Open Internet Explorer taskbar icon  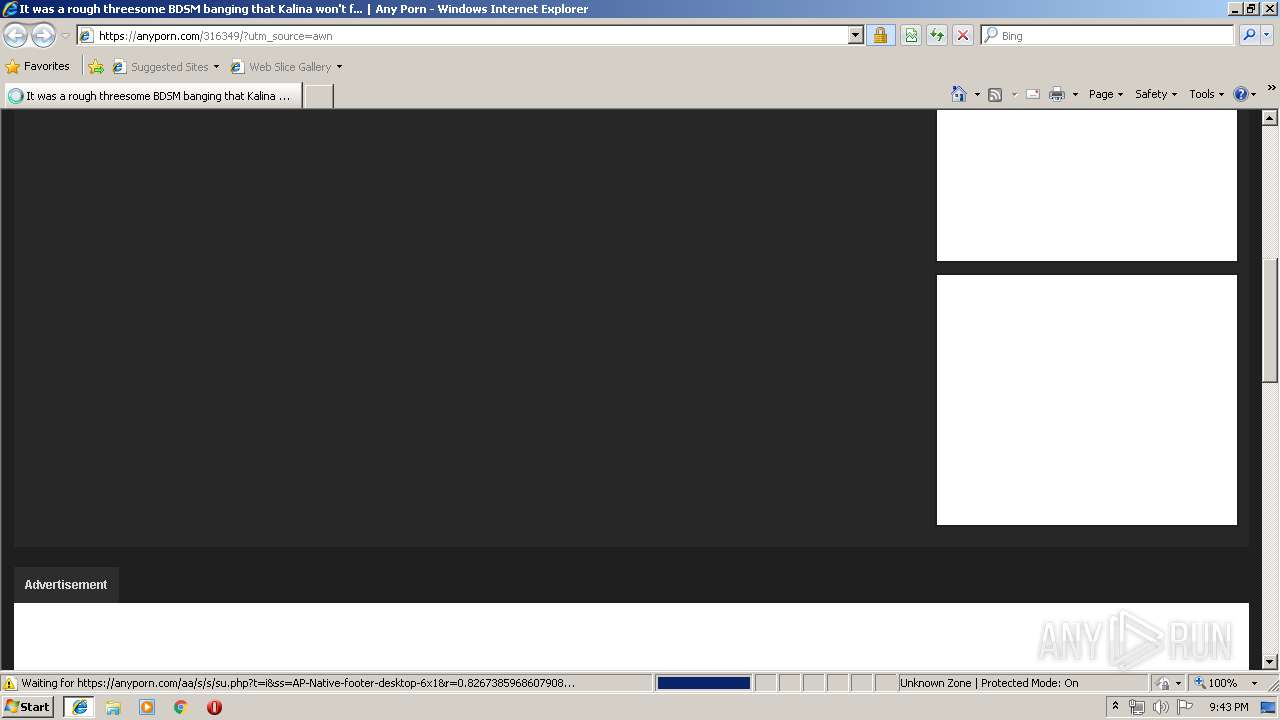[80, 707]
